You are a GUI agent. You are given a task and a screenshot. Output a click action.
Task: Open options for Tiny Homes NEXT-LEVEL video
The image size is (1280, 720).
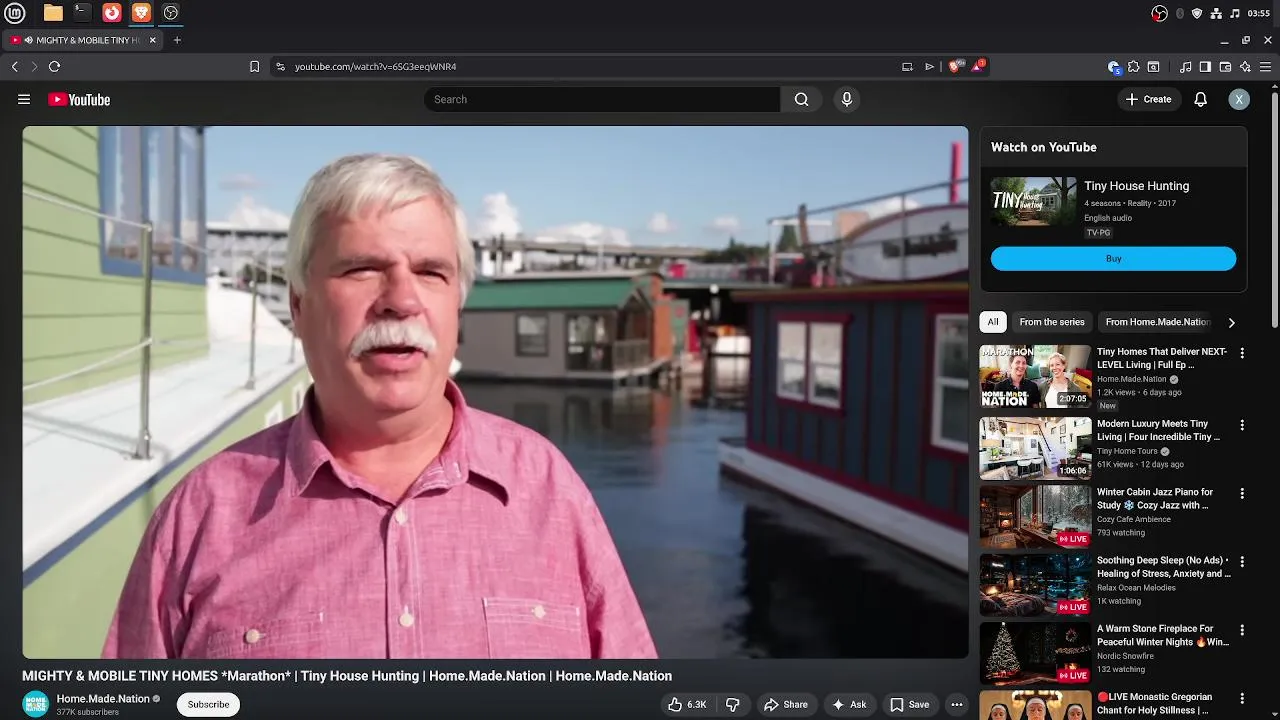click(x=1242, y=353)
